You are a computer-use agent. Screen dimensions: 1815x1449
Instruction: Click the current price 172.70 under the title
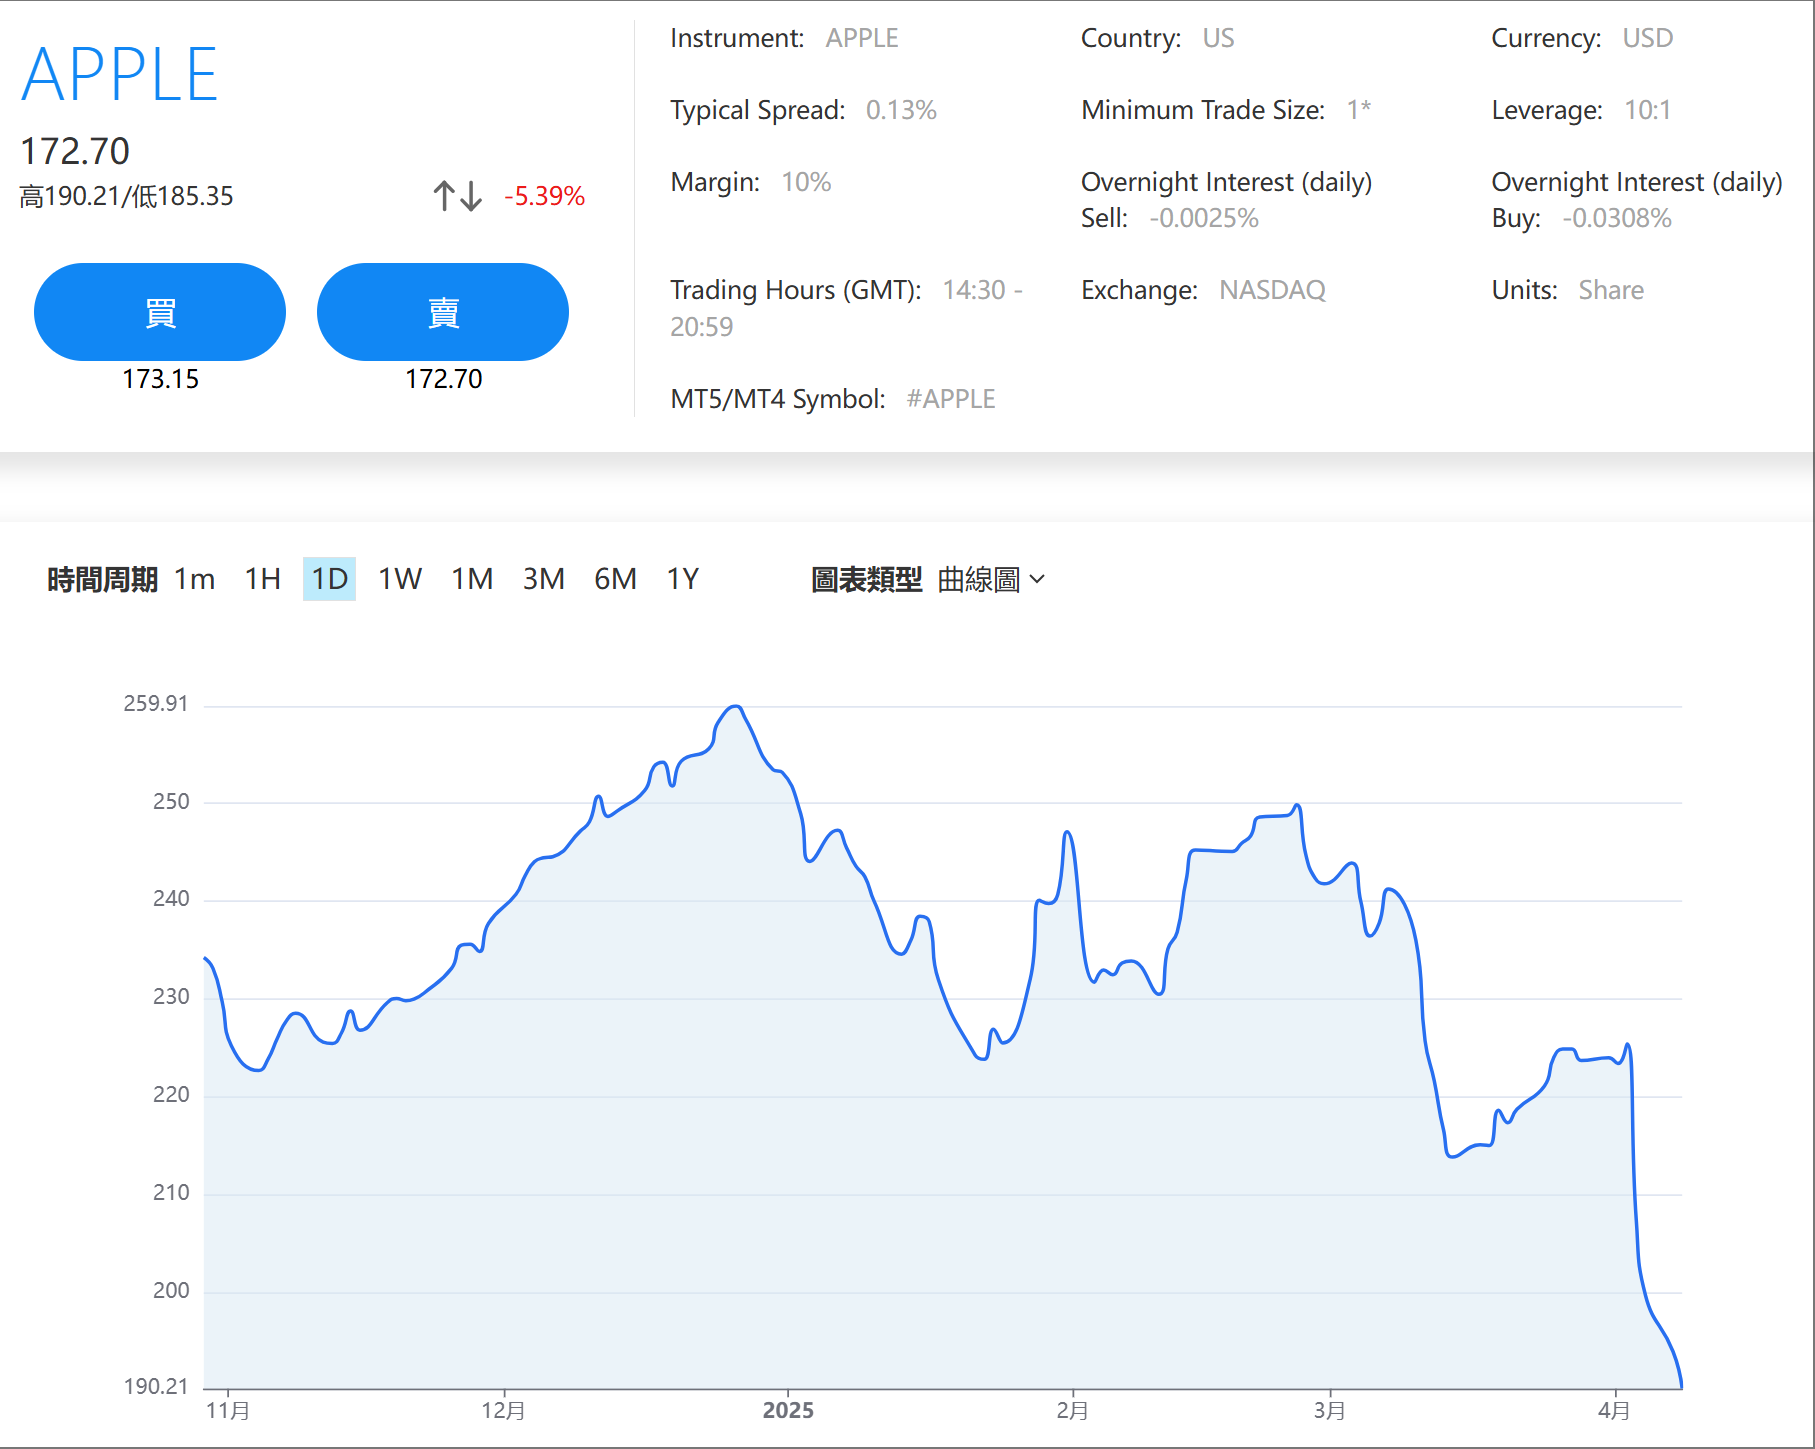click(75, 151)
